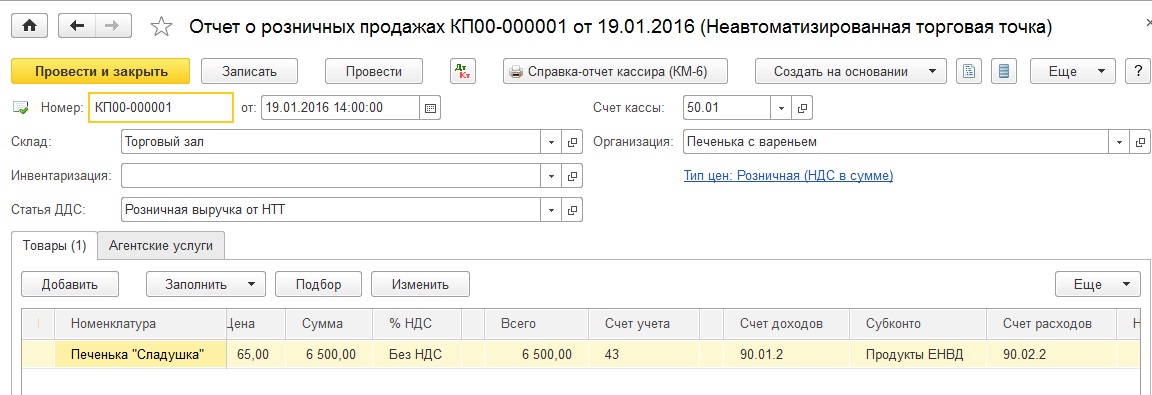Select the Товары (1) tab
Viewport: 1152px width, 395px height.
pos(54,245)
